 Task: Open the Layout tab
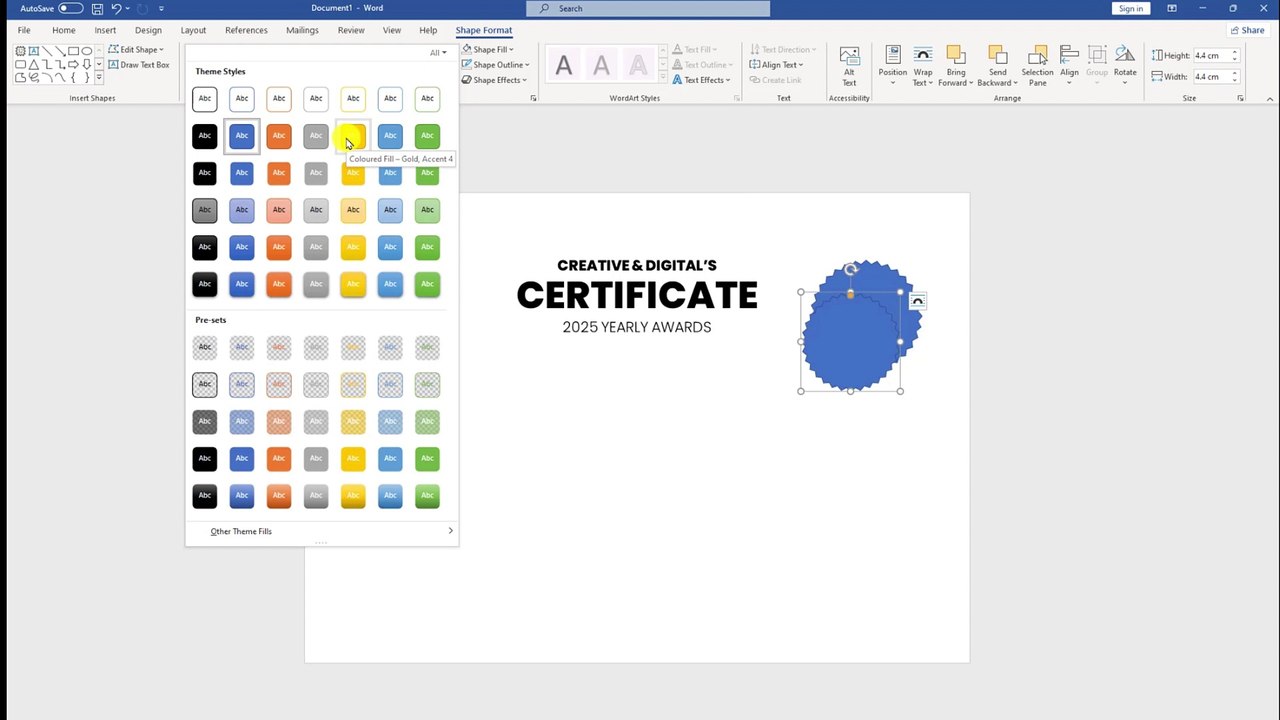click(x=193, y=30)
